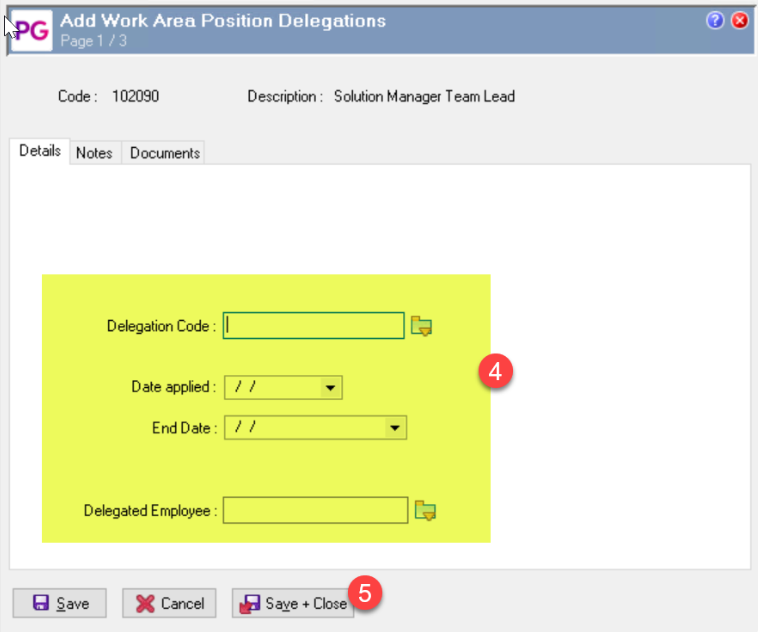Screen dimensions: 758x632
Task: Expand the Date applied dropdown arrow
Action: [332, 387]
